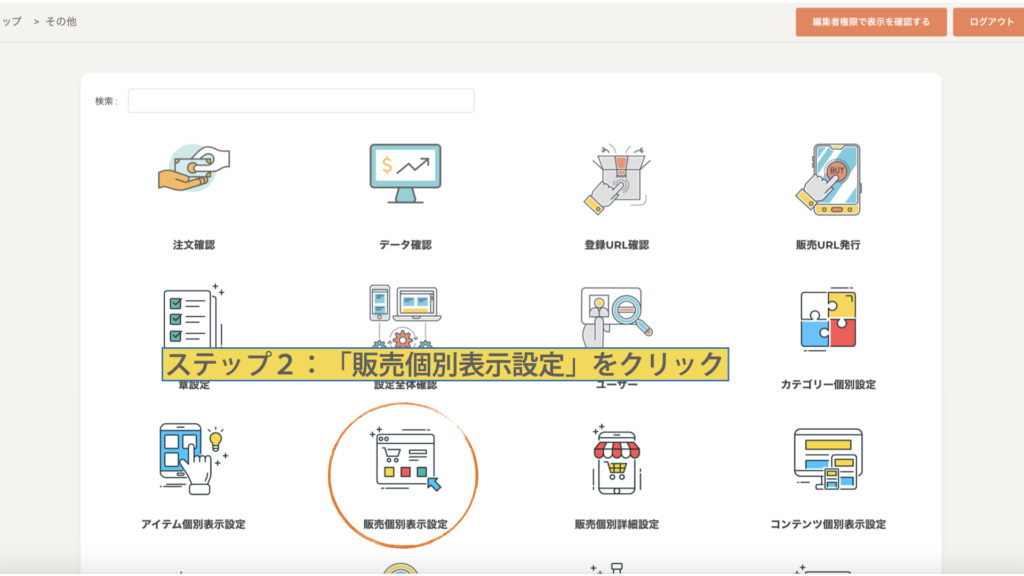The width and height of the screenshot is (1024, 576).
Task: Click the 販売個別詳細設定 text label
Action: [x=616, y=525]
